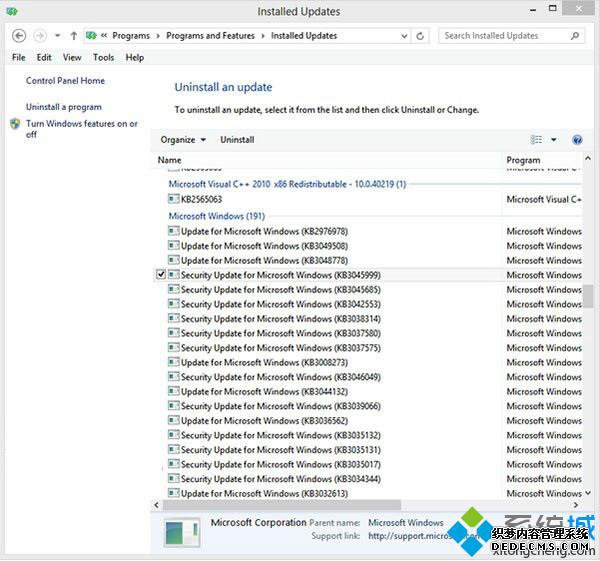This screenshot has width=600, height=561.
Task: Open Turn Windows features on or off
Action: [x=82, y=129]
